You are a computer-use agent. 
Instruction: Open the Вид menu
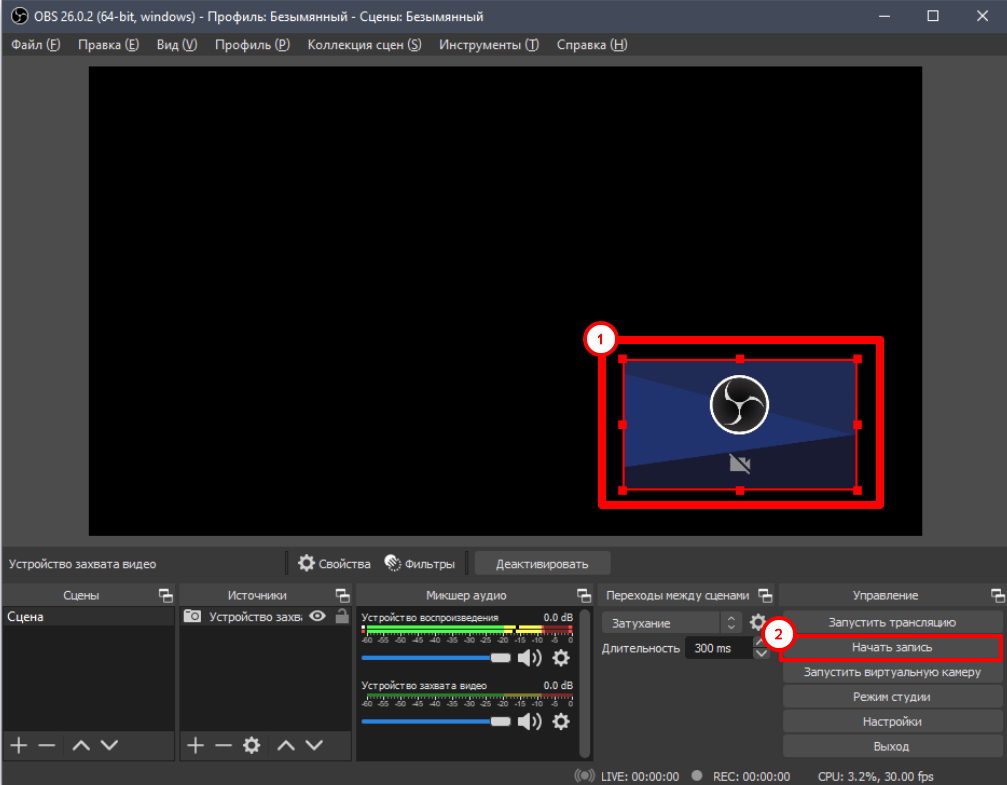pyautogui.click(x=177, y=45)
